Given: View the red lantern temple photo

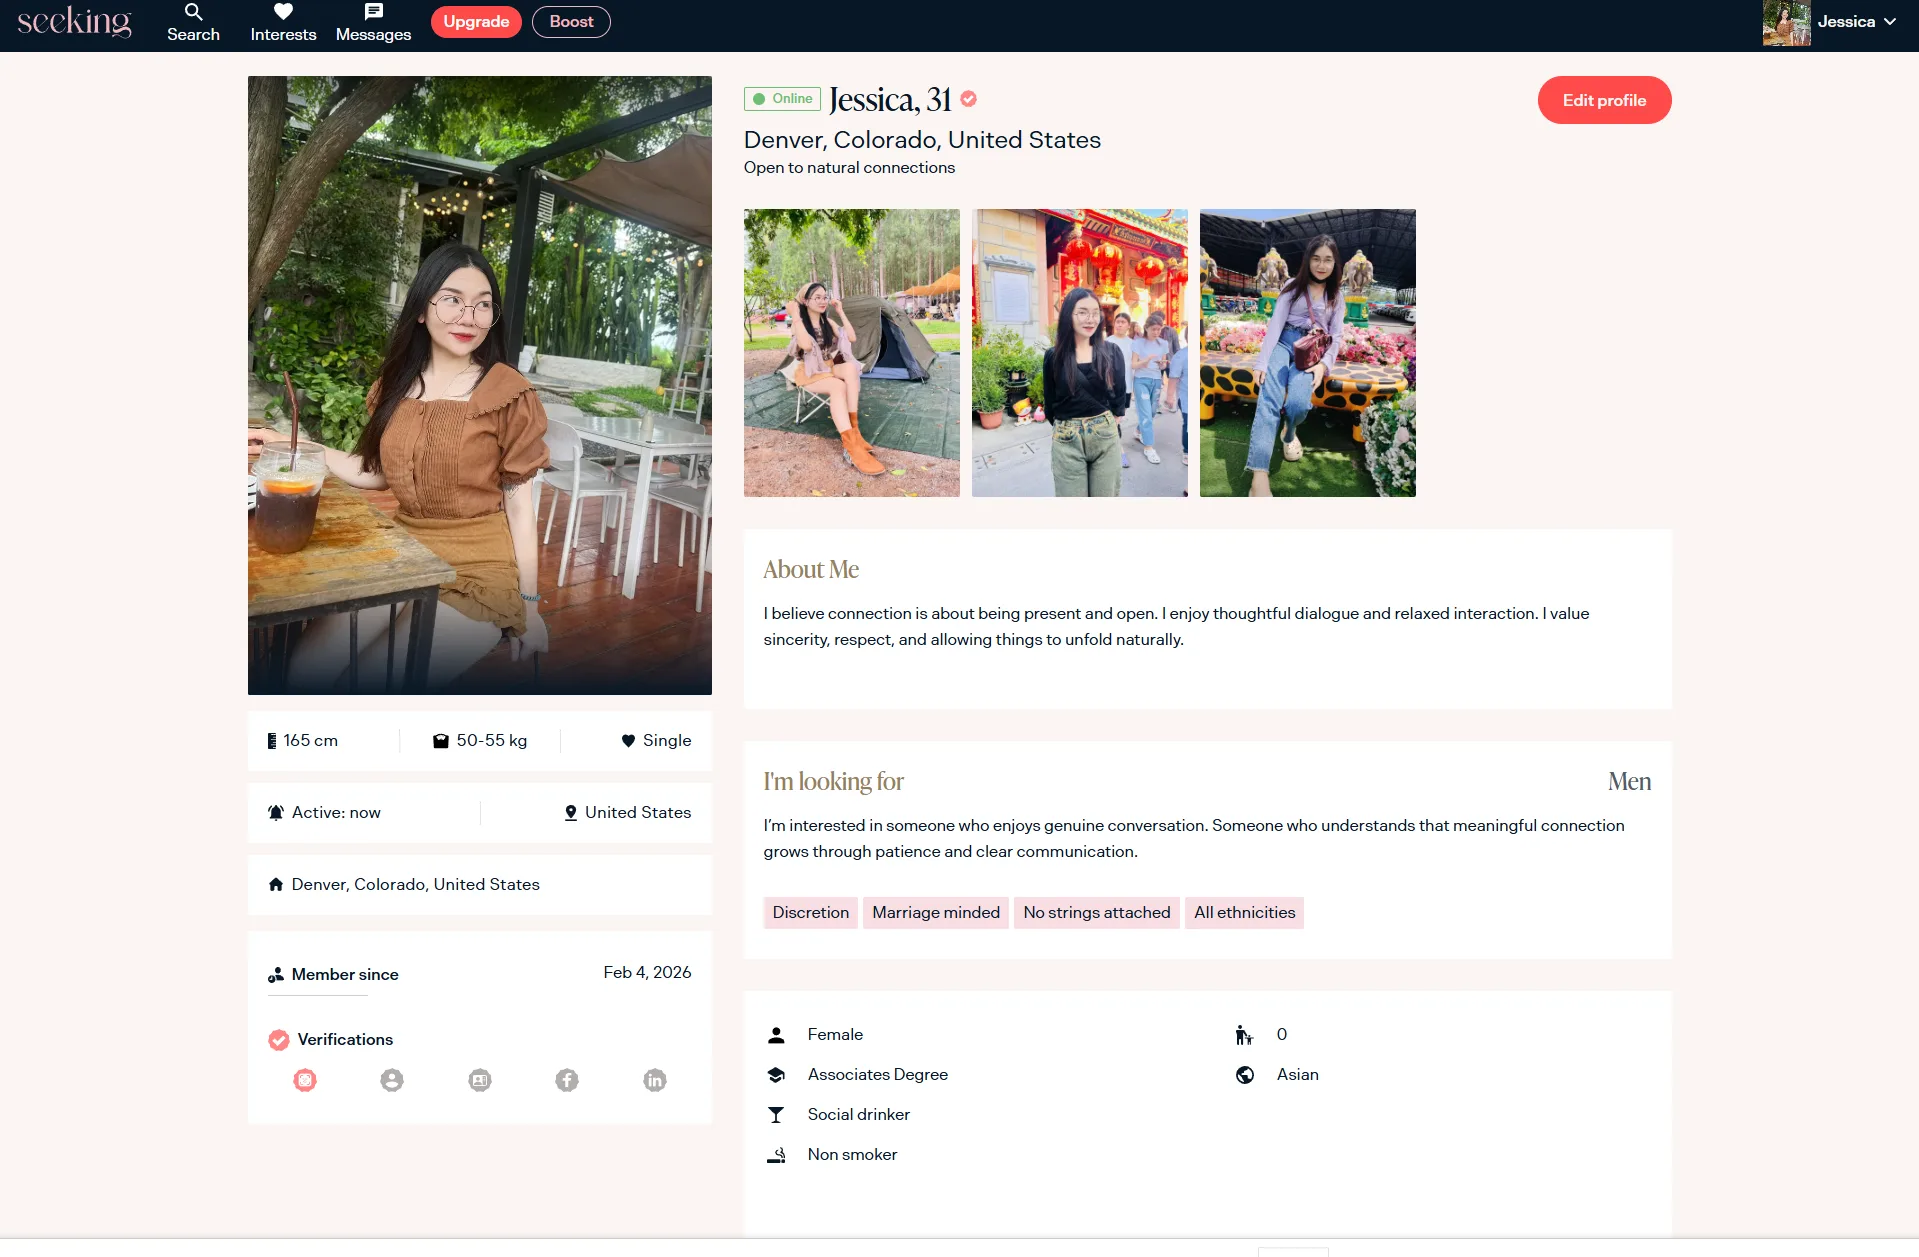Looking at the screenshot, I should [x=1080, y=353].
